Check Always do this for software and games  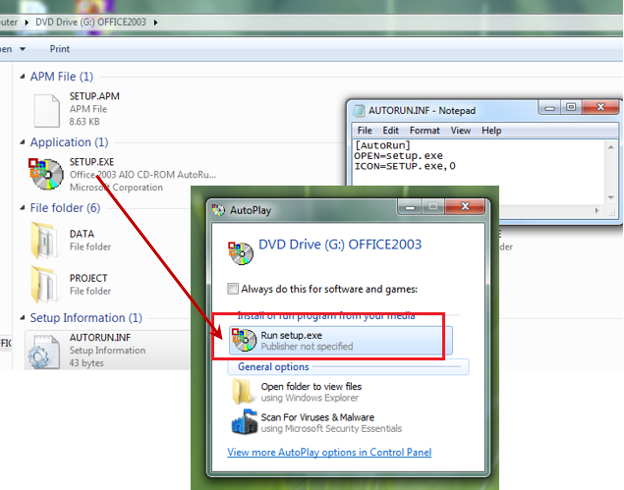coord(233,289)
